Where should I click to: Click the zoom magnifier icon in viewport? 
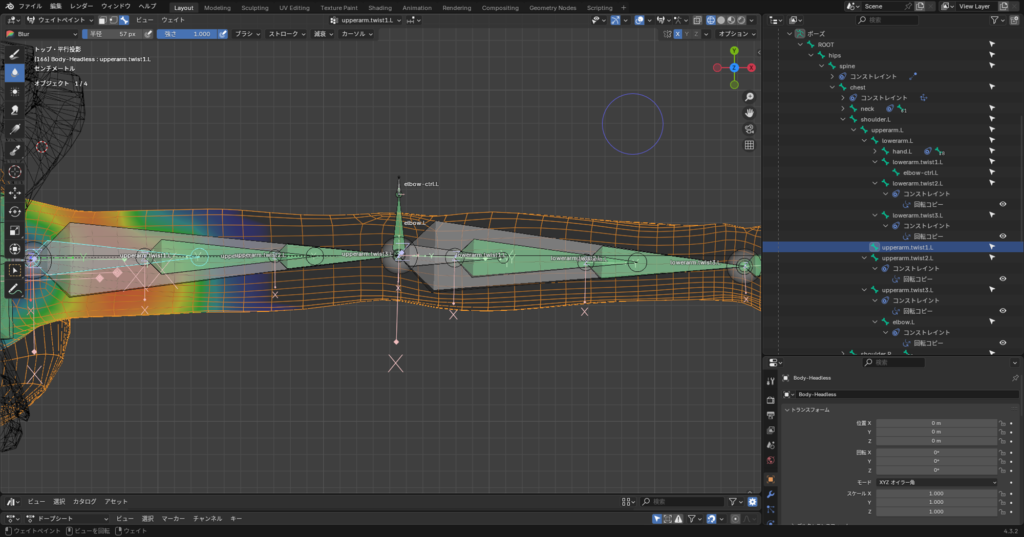tap(749, 97)
